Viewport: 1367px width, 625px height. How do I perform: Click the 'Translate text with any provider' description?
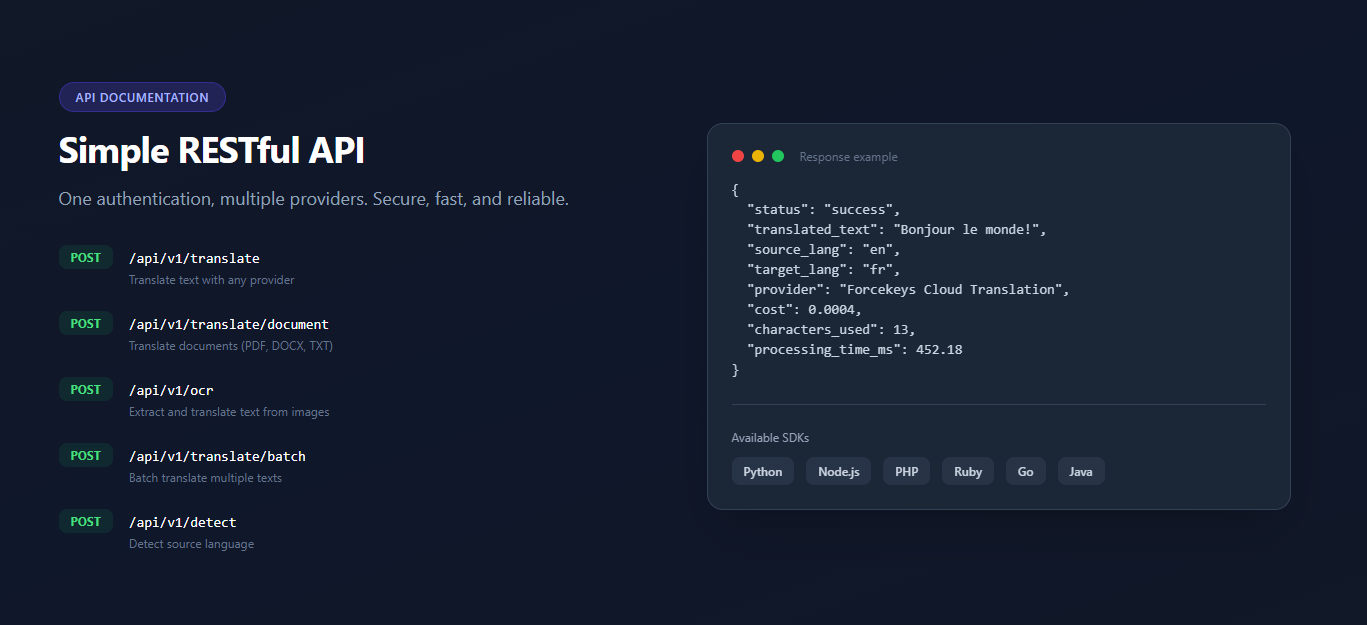[212, 280]
